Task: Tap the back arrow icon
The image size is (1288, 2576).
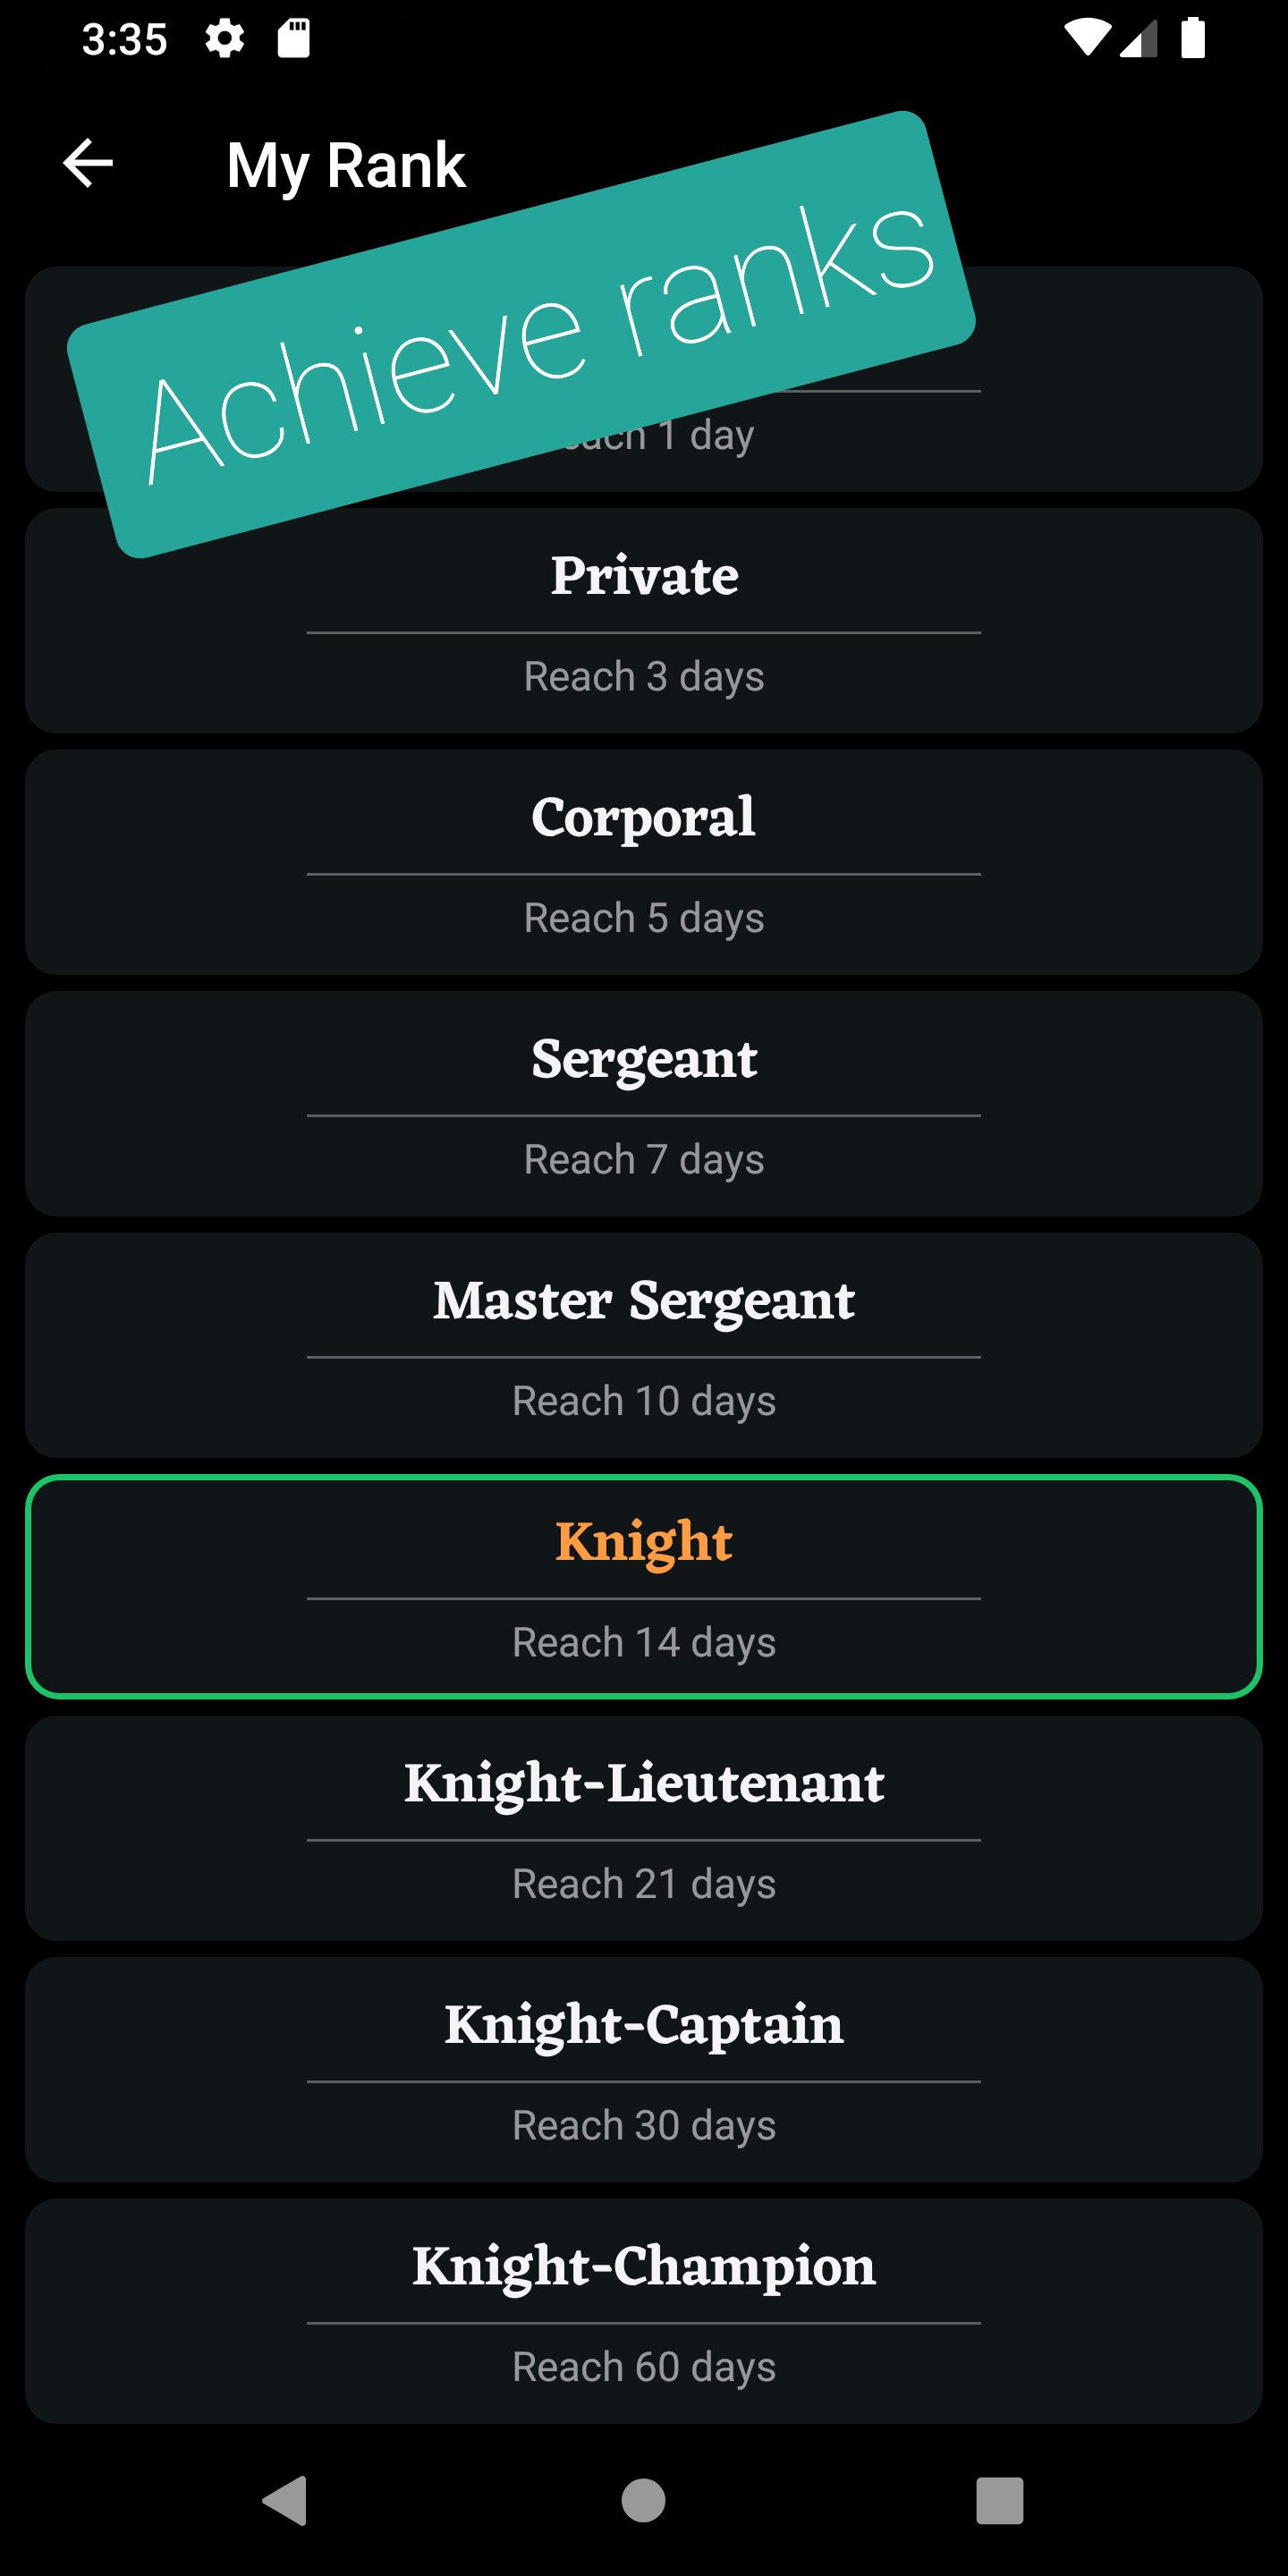Action: [88, 163]
